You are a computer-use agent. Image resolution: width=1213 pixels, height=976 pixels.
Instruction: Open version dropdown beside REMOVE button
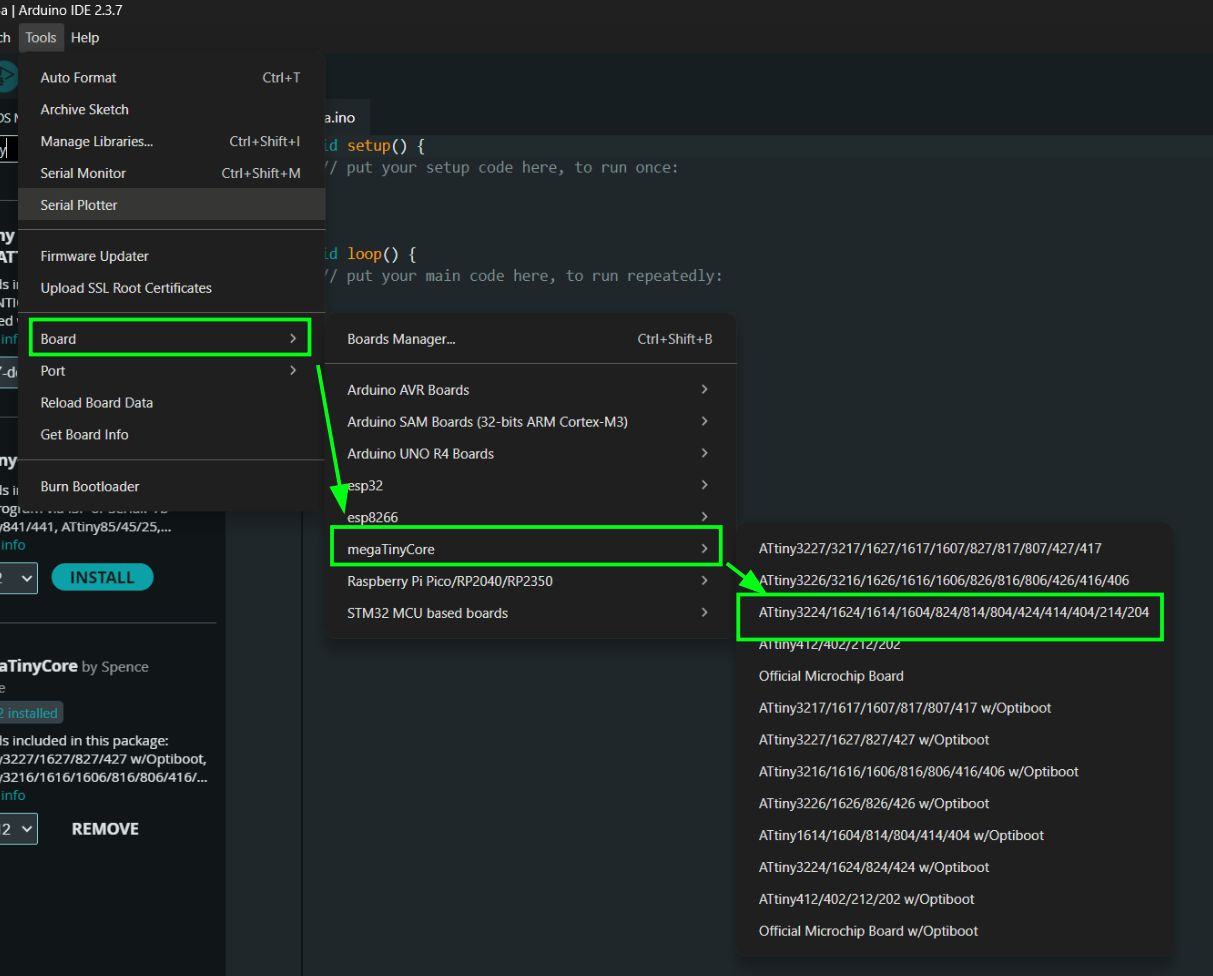pyautogui.click(x=18, y=829)
